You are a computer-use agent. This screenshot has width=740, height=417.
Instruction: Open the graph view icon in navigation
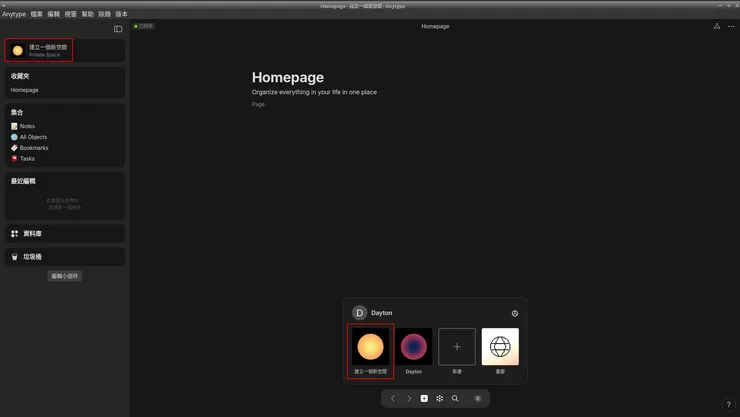click(x=439, y=399)
